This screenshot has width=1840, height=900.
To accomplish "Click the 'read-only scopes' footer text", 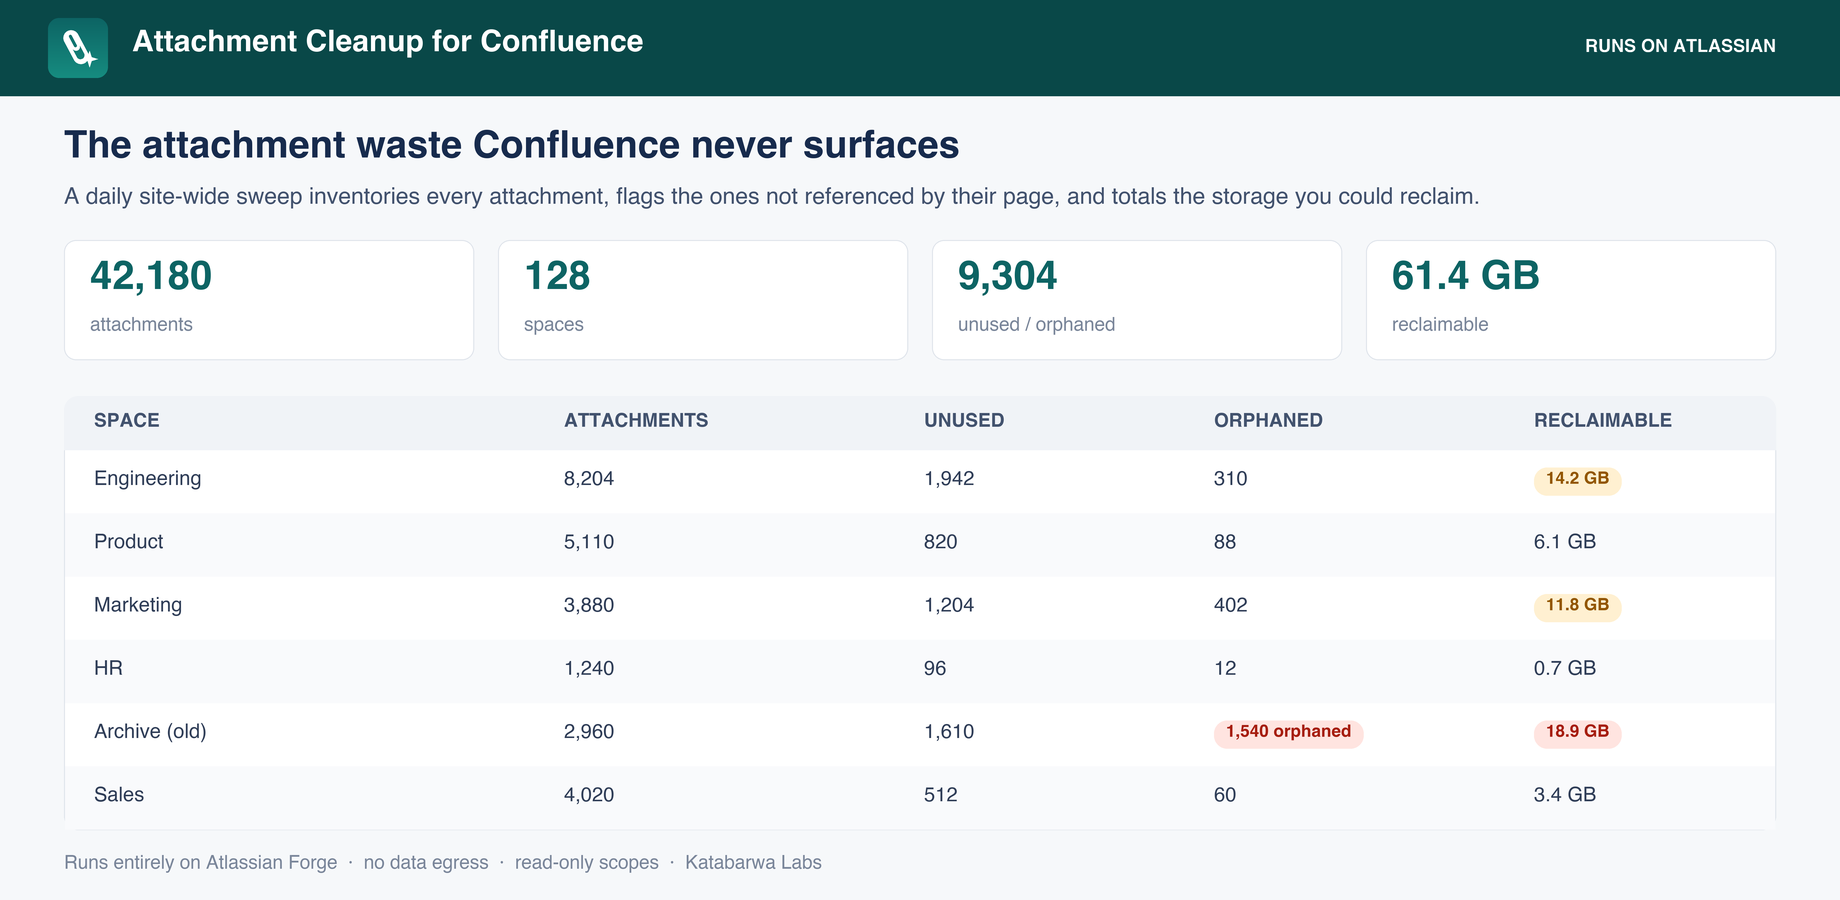I will 587,863.
